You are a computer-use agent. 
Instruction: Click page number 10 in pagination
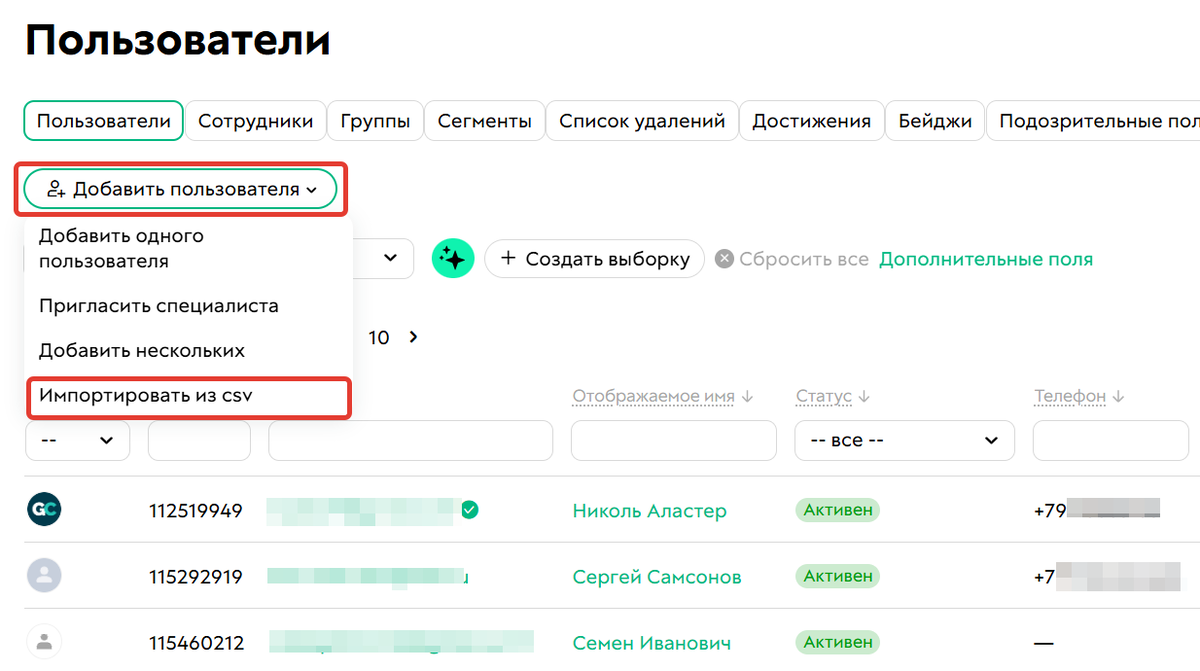click(379, 338)
